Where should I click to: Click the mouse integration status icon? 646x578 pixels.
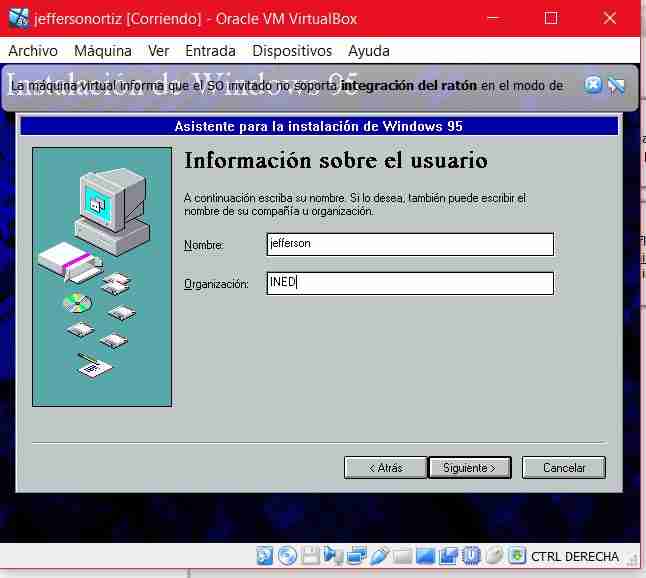(494, 556)
